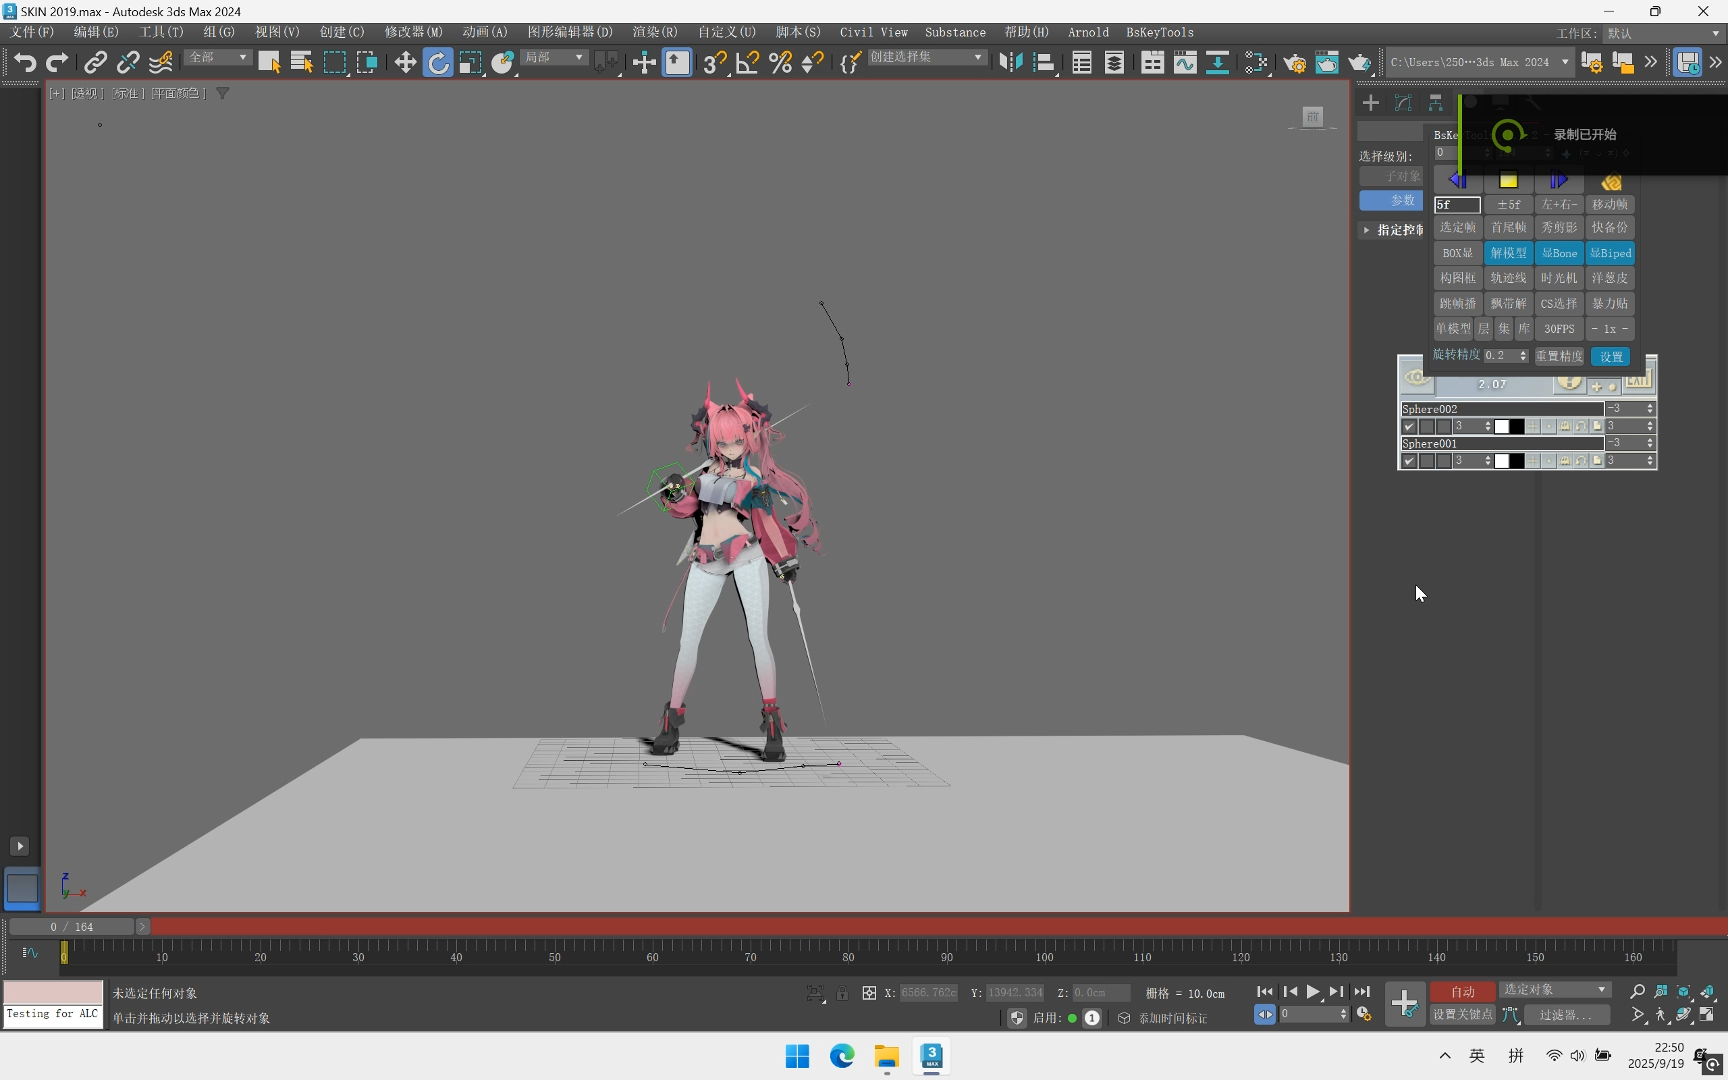This screenshot has height=1080, width=1728.
Task: Click the Undo arrow icon
Action: (x=24, y=63)
